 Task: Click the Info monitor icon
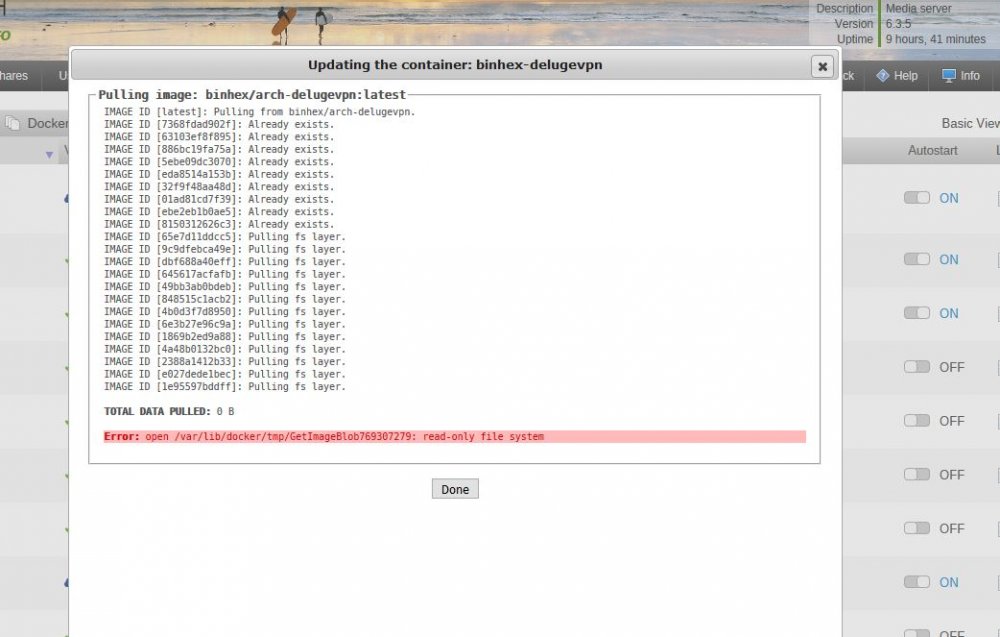tap(949, 76)
